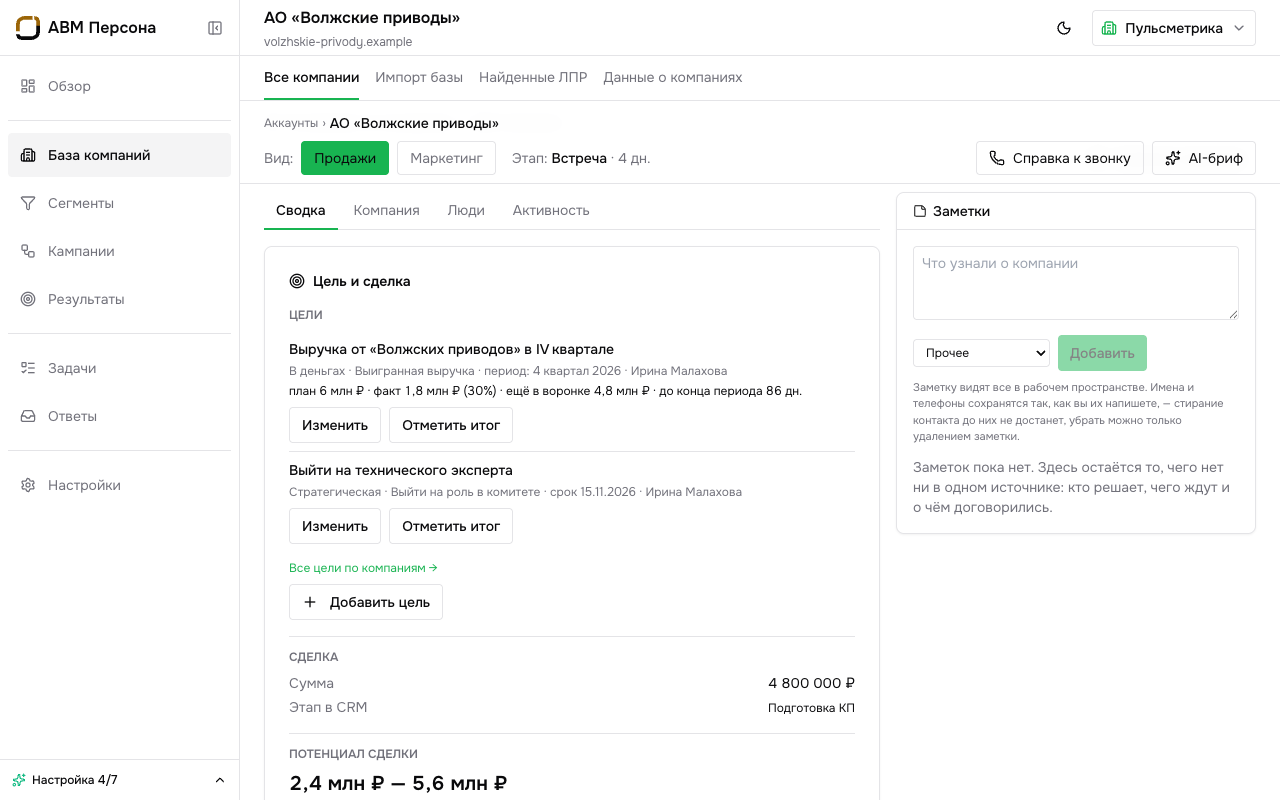Click the sparkle icon in AI-бриф

point(1173,158)
